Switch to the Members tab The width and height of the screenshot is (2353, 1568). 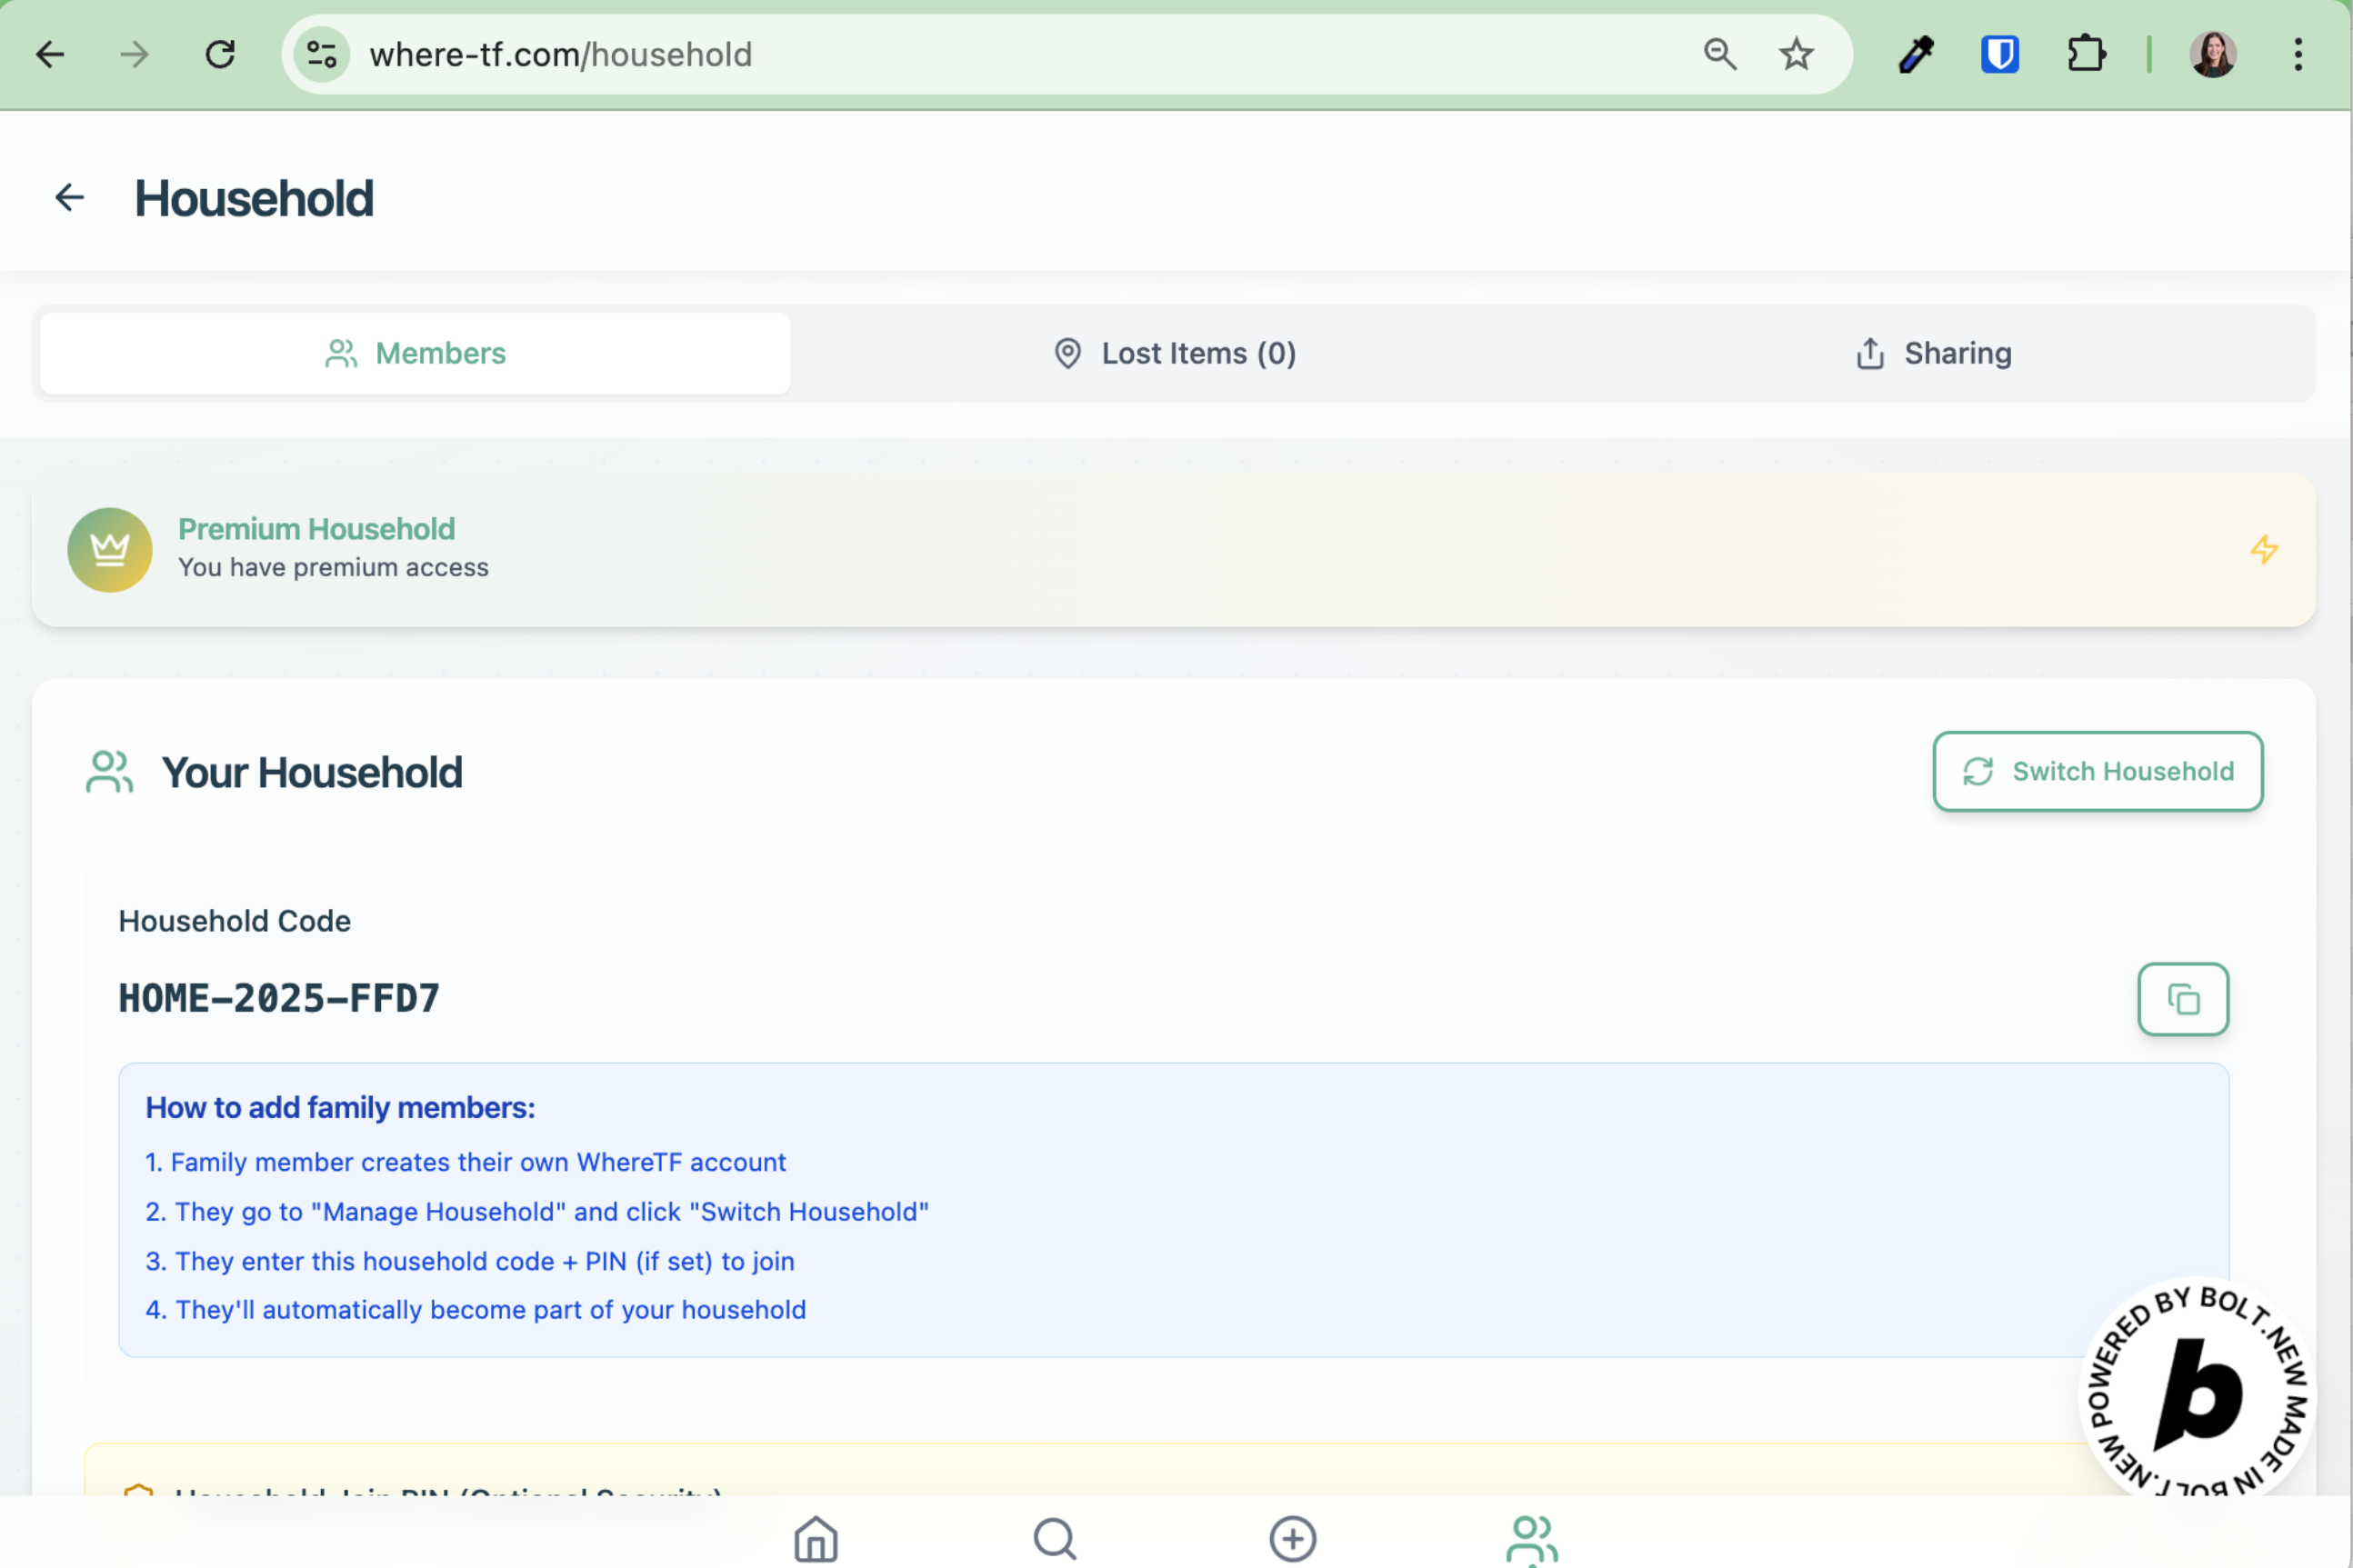[415, 353]
